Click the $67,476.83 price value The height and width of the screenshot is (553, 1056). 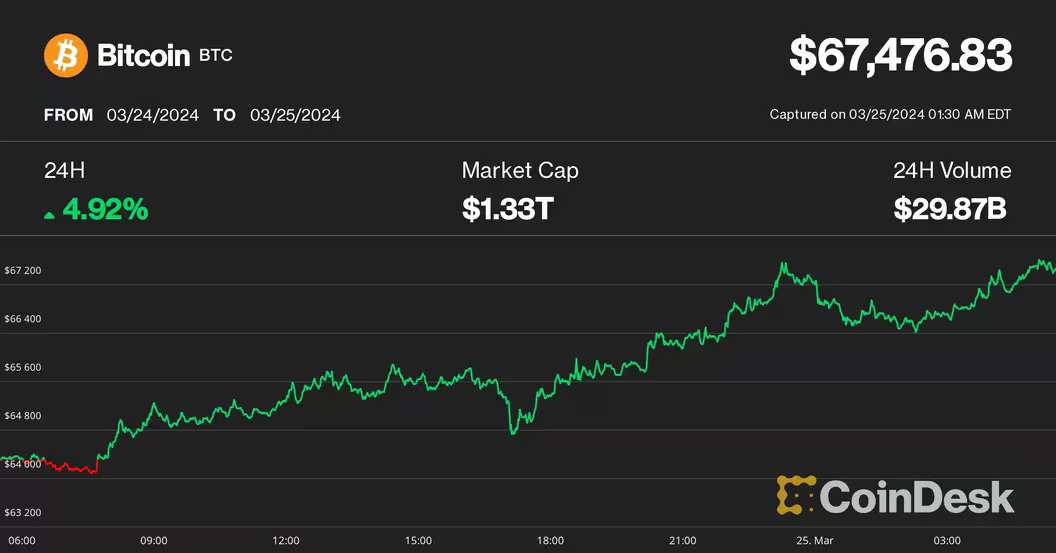pos(900,56)
